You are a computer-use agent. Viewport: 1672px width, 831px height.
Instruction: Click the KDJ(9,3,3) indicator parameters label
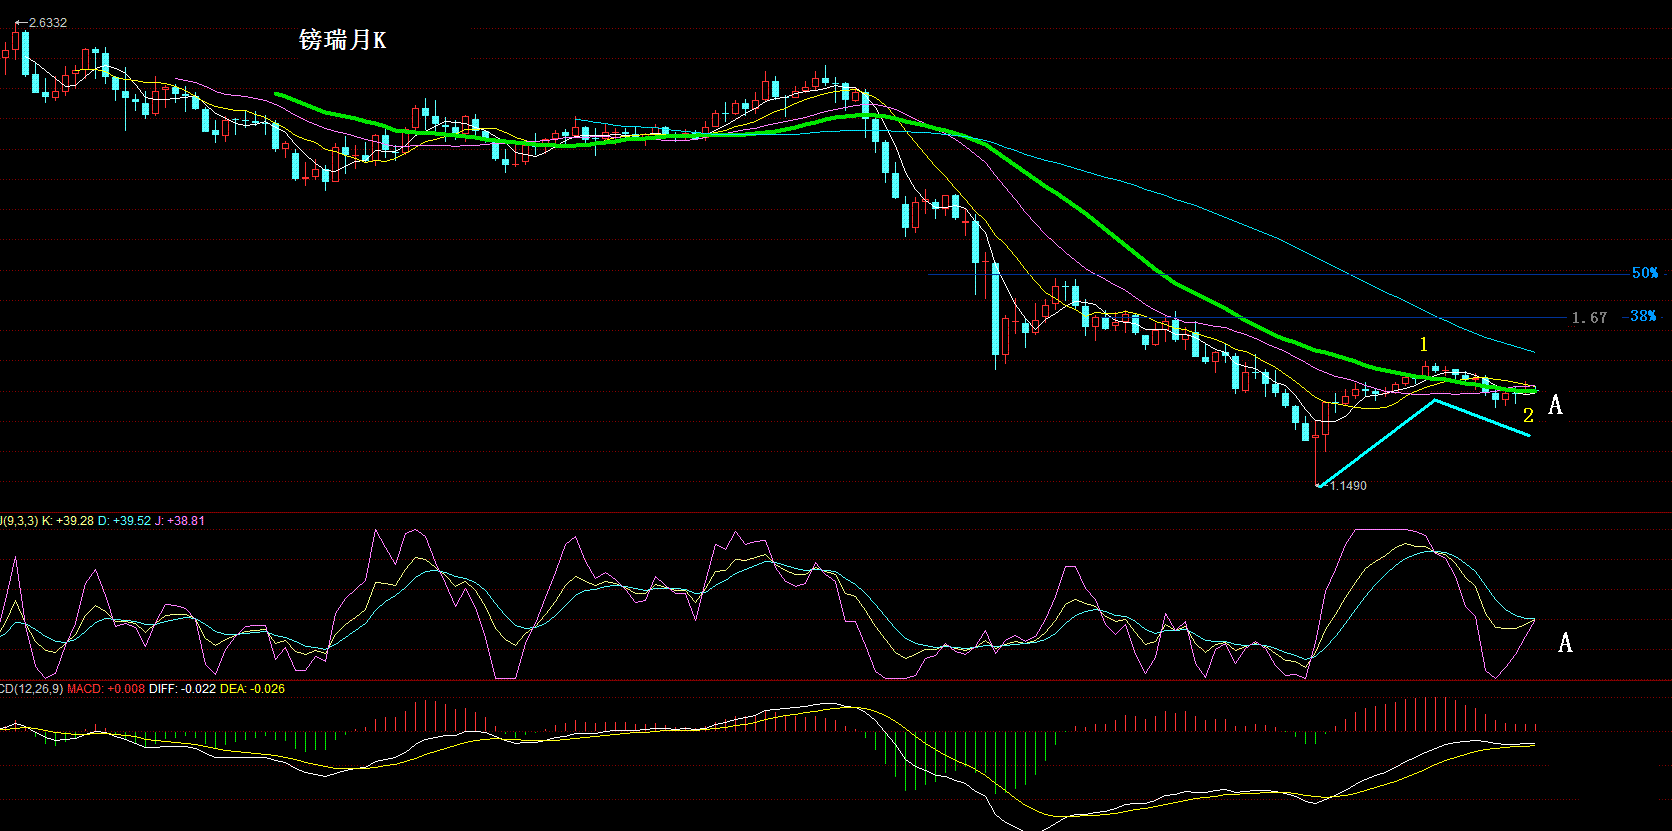pos(19,521)
